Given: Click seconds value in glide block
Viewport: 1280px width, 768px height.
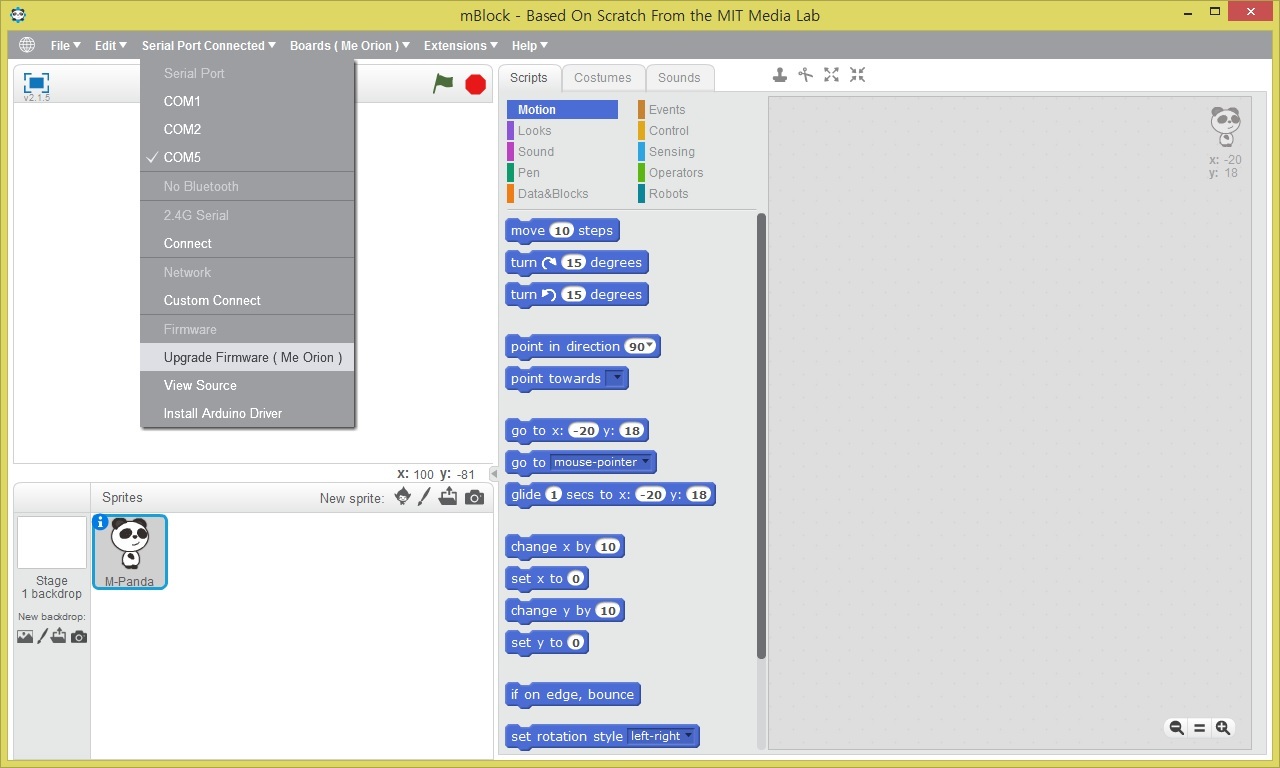Looking at the screenshot, I should click(553, 494).
